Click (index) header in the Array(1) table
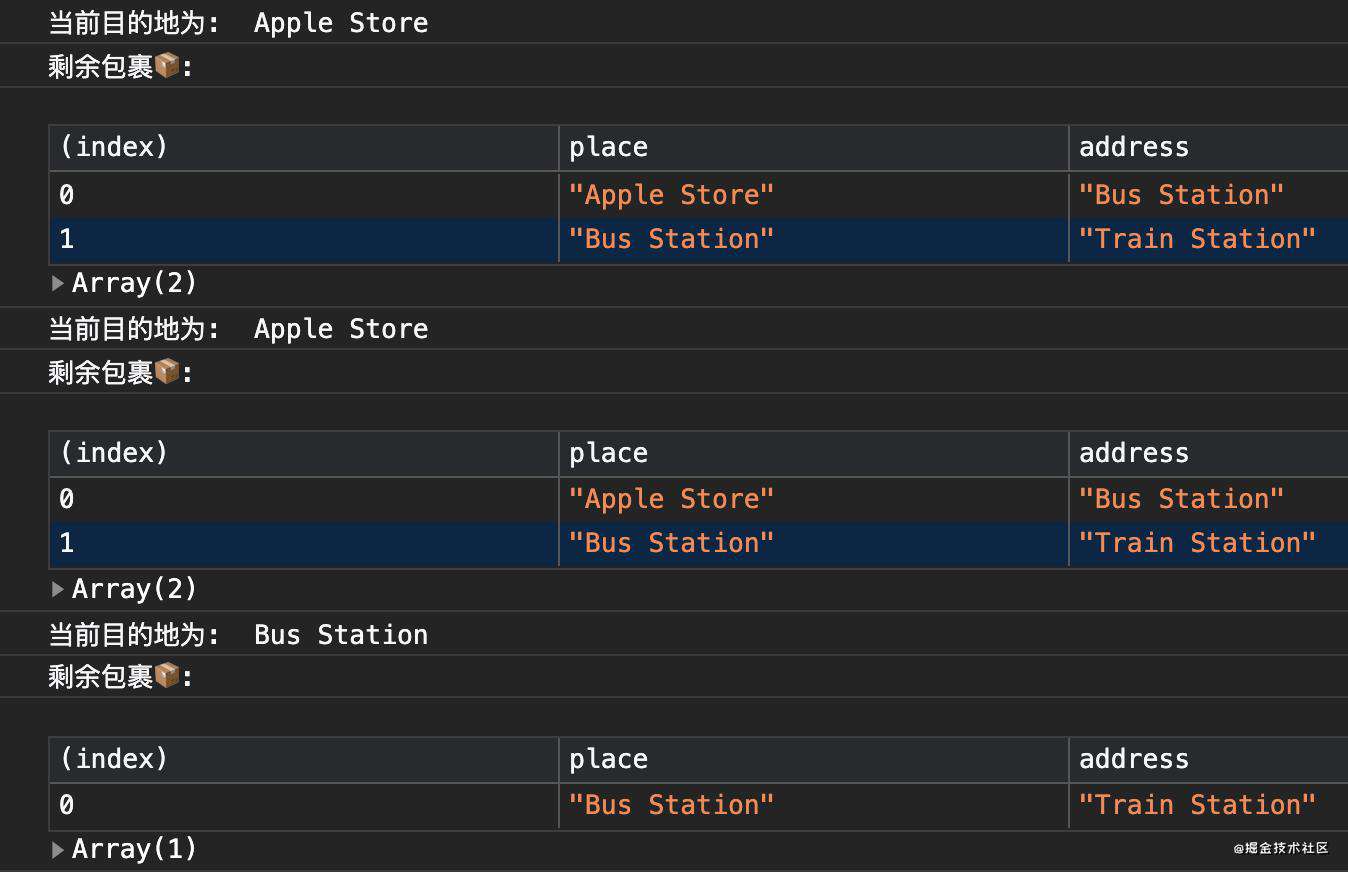 pyautogui.click(x=304, y=759)
